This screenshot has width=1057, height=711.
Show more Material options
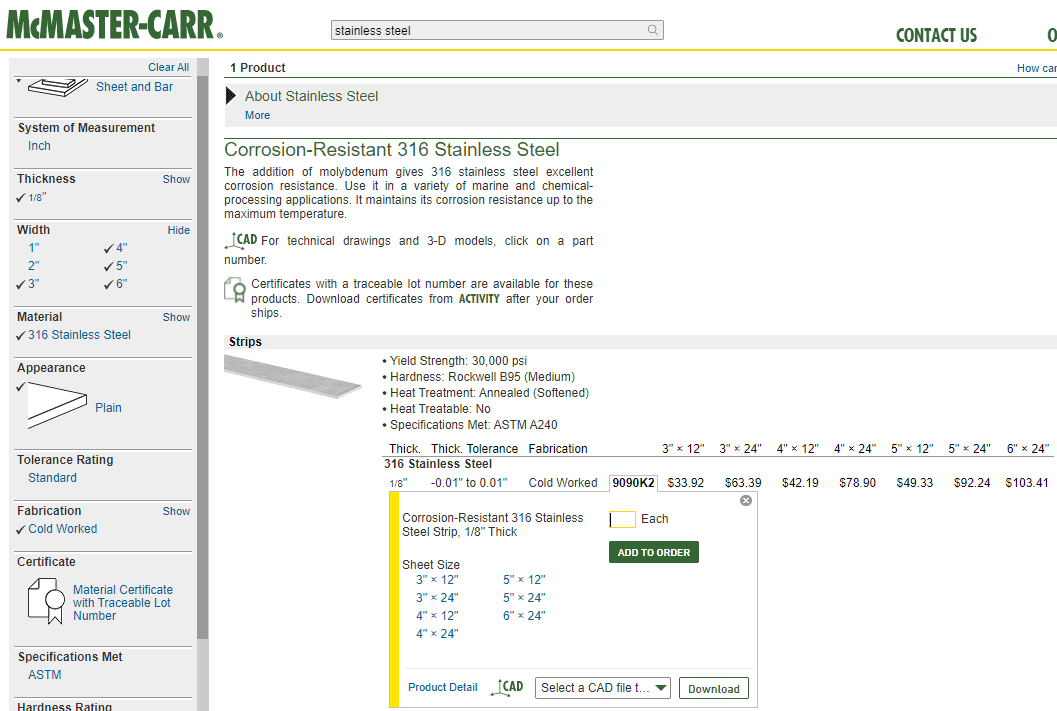[x=176, y=317]
